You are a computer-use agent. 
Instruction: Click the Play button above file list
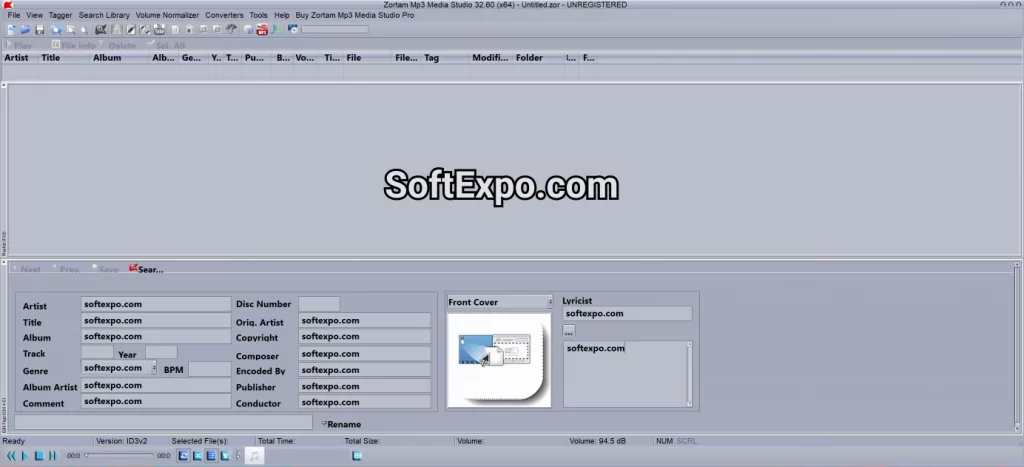[x=18, y=46]
